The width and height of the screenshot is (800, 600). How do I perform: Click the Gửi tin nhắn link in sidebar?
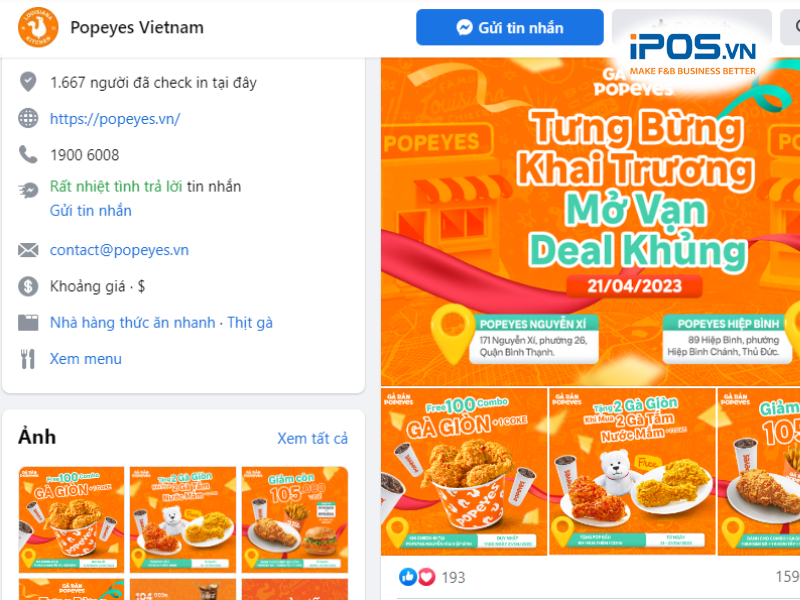pyautogui.click(x=90, y=211)
